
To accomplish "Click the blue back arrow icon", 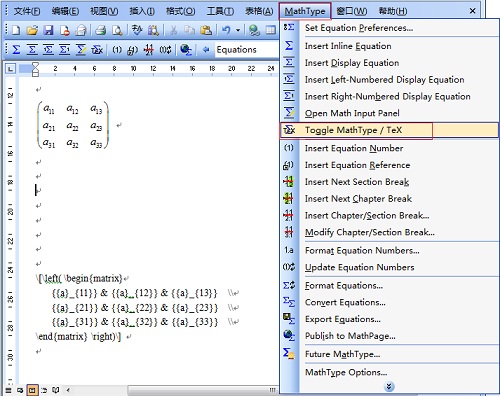I will coord(206,50).
